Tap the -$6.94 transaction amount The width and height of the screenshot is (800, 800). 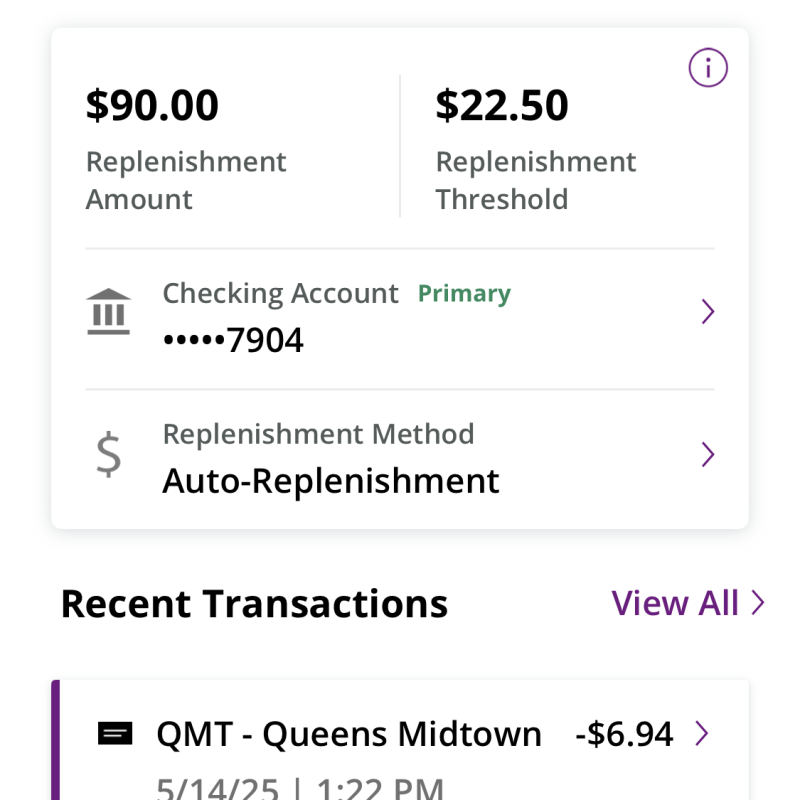coord(624,734)
